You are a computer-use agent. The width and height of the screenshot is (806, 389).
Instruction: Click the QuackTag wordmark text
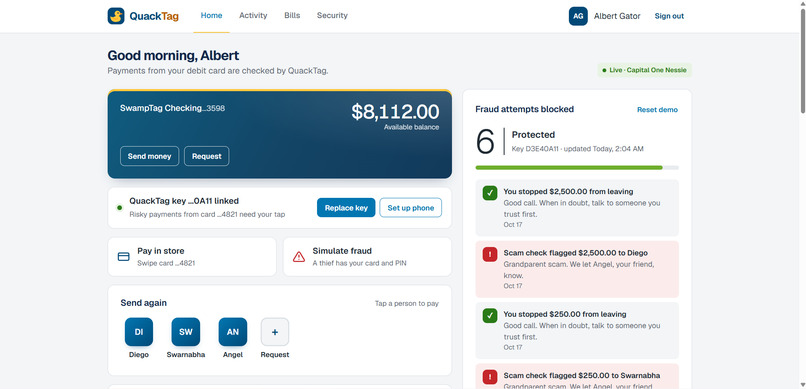(154, 16)
